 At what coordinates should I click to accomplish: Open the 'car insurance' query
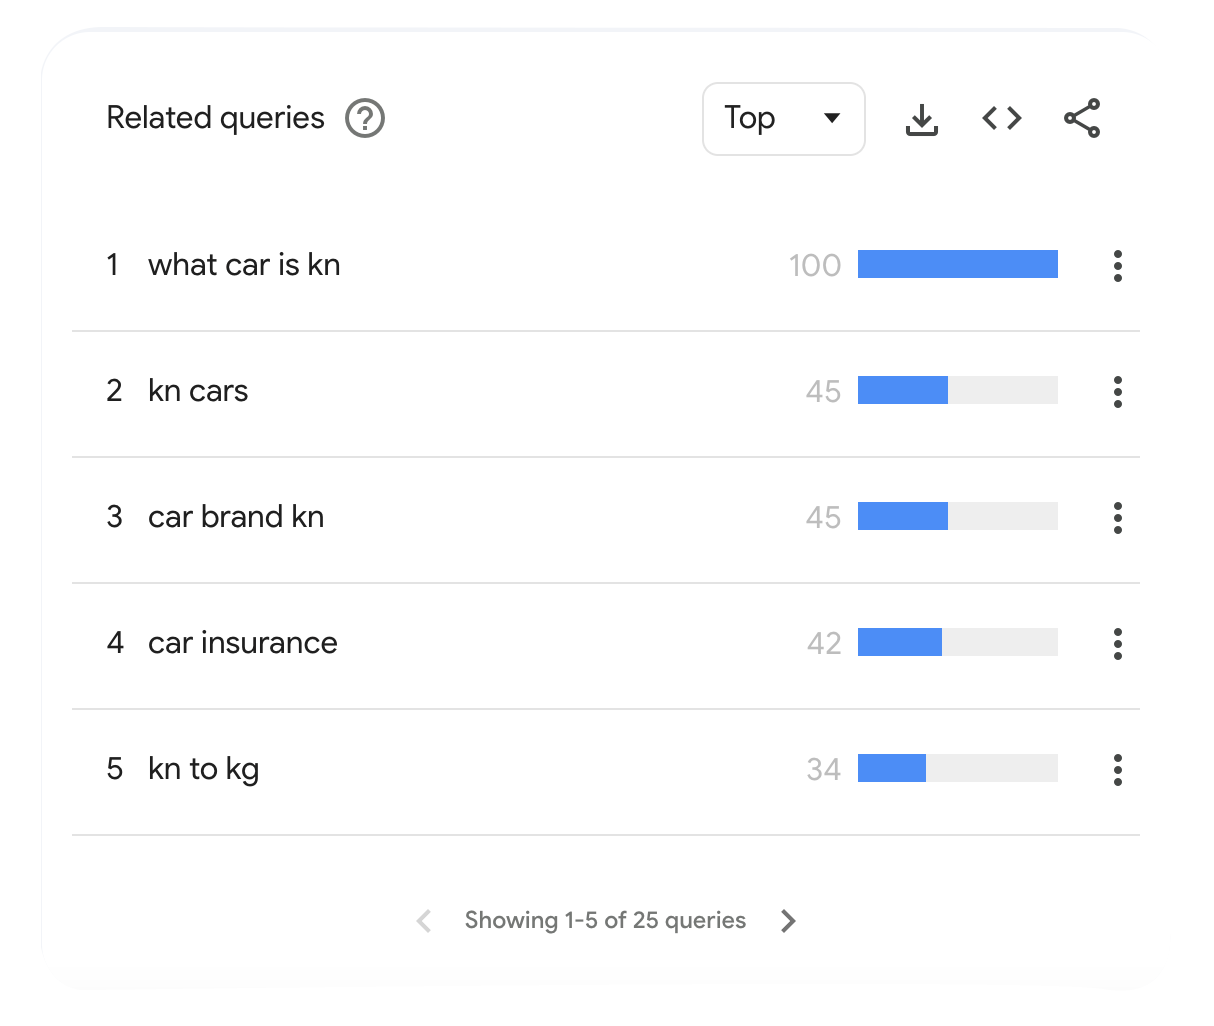coord(243,643)
